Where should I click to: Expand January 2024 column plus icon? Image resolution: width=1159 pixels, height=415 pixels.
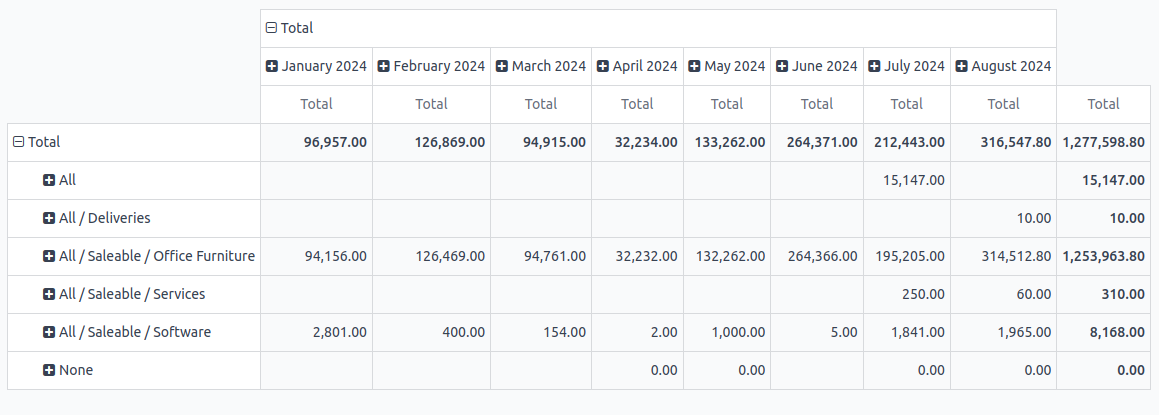coord(272,66)
